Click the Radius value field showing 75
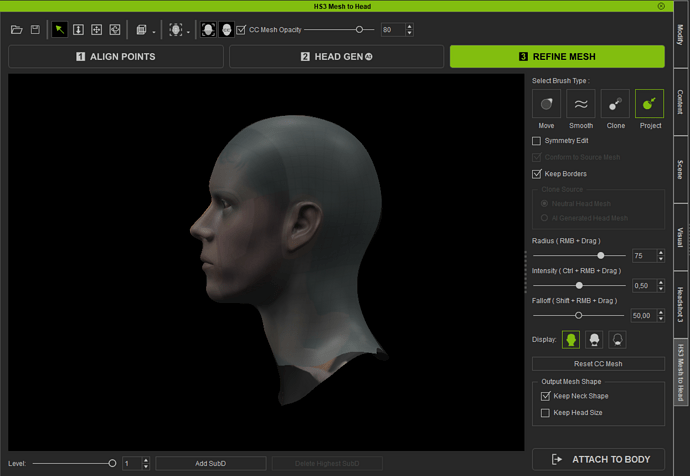Image resolution: width=690 pixels, height=476 pixels. point(644,256)
